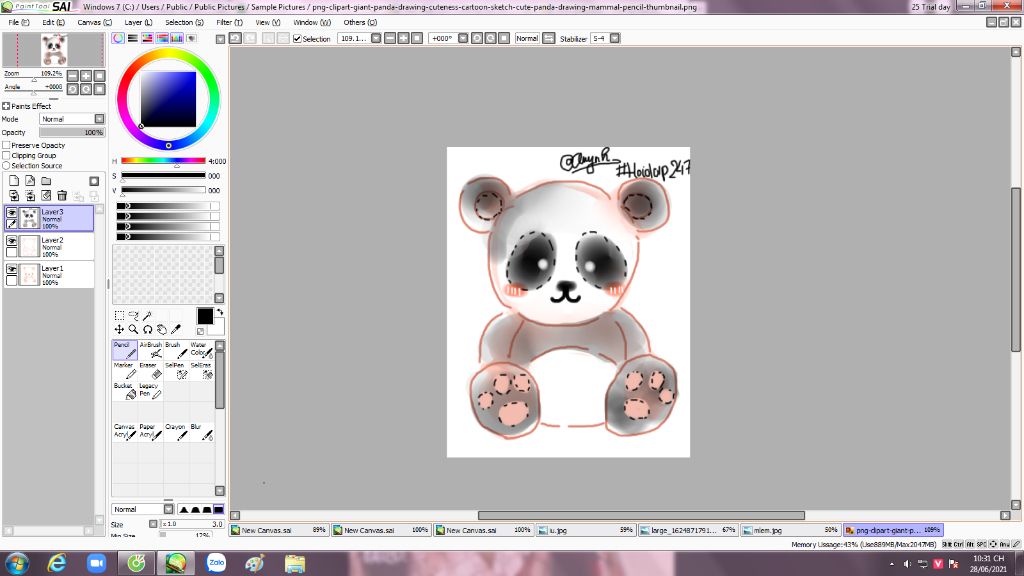Toggle the color wheel panel button
The image size is (1024, 576).
(x=118, y=39)
